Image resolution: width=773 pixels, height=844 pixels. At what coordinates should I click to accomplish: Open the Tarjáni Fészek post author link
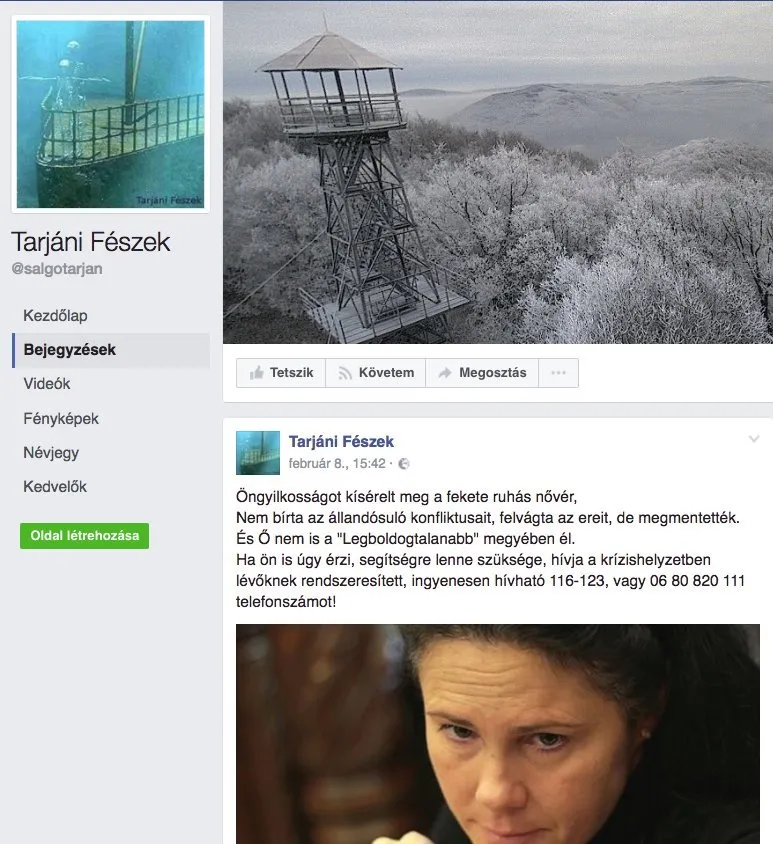(x=341, y=442)
